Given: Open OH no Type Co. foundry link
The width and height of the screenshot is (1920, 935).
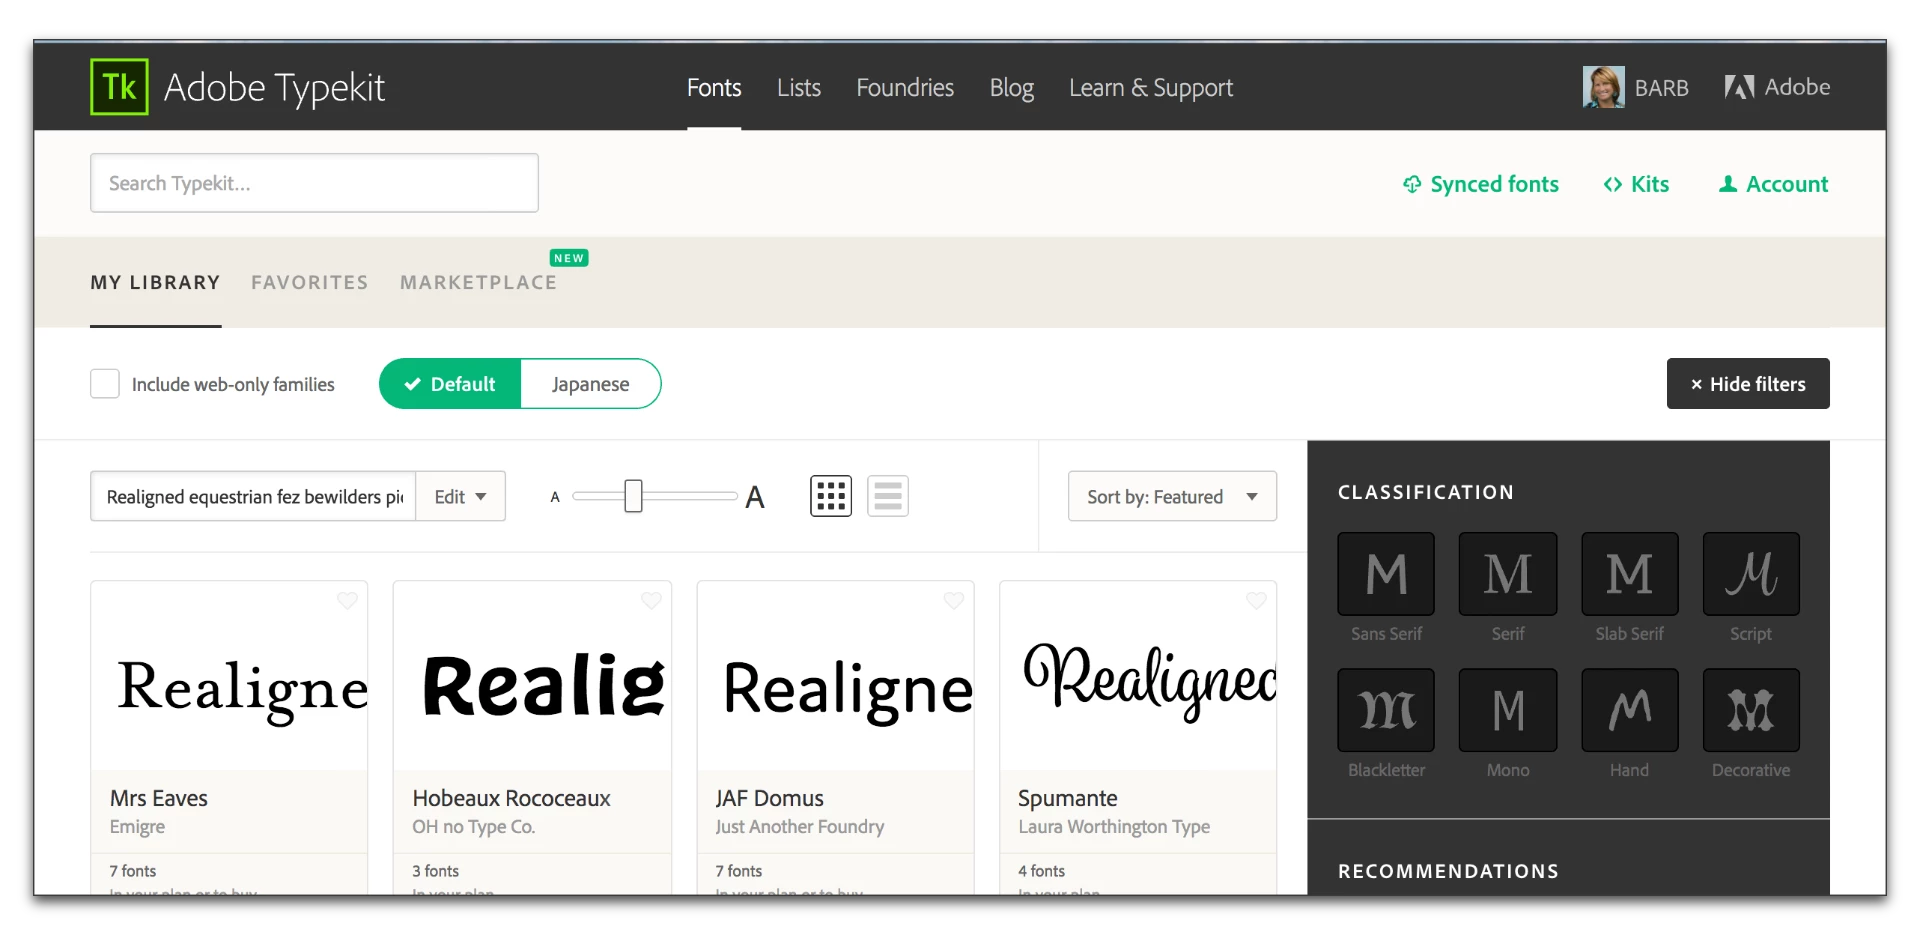Looking at the screenshot, I should coord(474,827).
